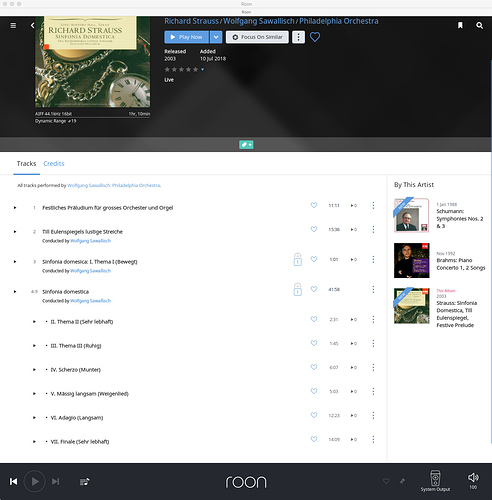
Task: Favorite III. Thema III (Ruhig) track
Action: (314, 343)
